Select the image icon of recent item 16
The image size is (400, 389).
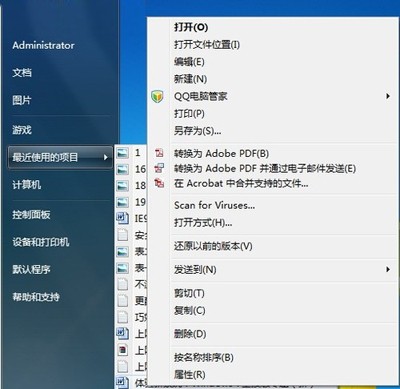(x=122, y=169)
